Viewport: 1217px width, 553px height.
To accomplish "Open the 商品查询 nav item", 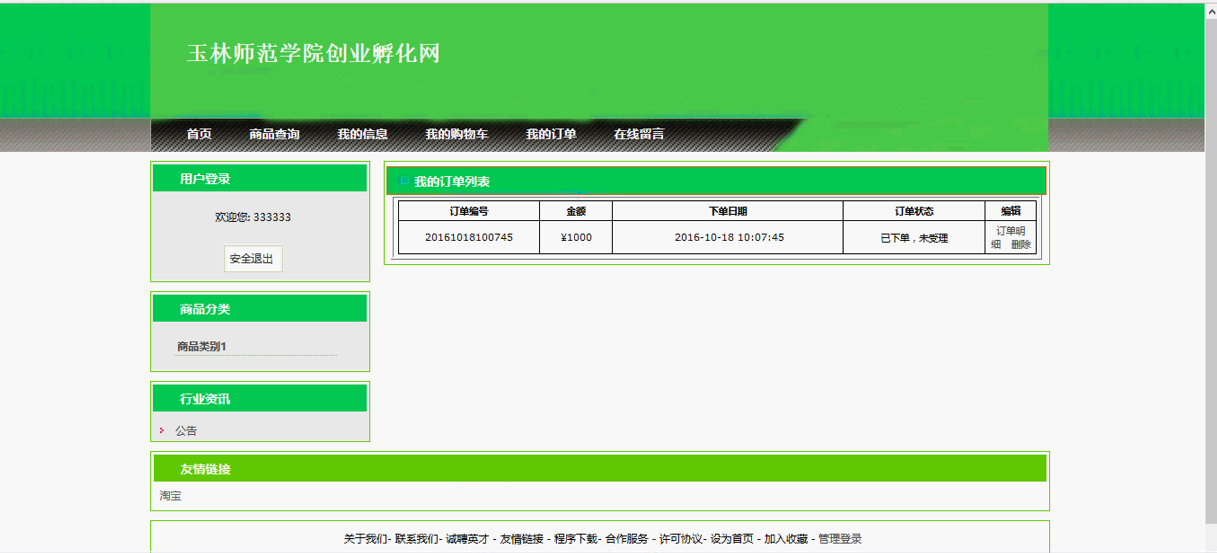I will pos(274,134).
